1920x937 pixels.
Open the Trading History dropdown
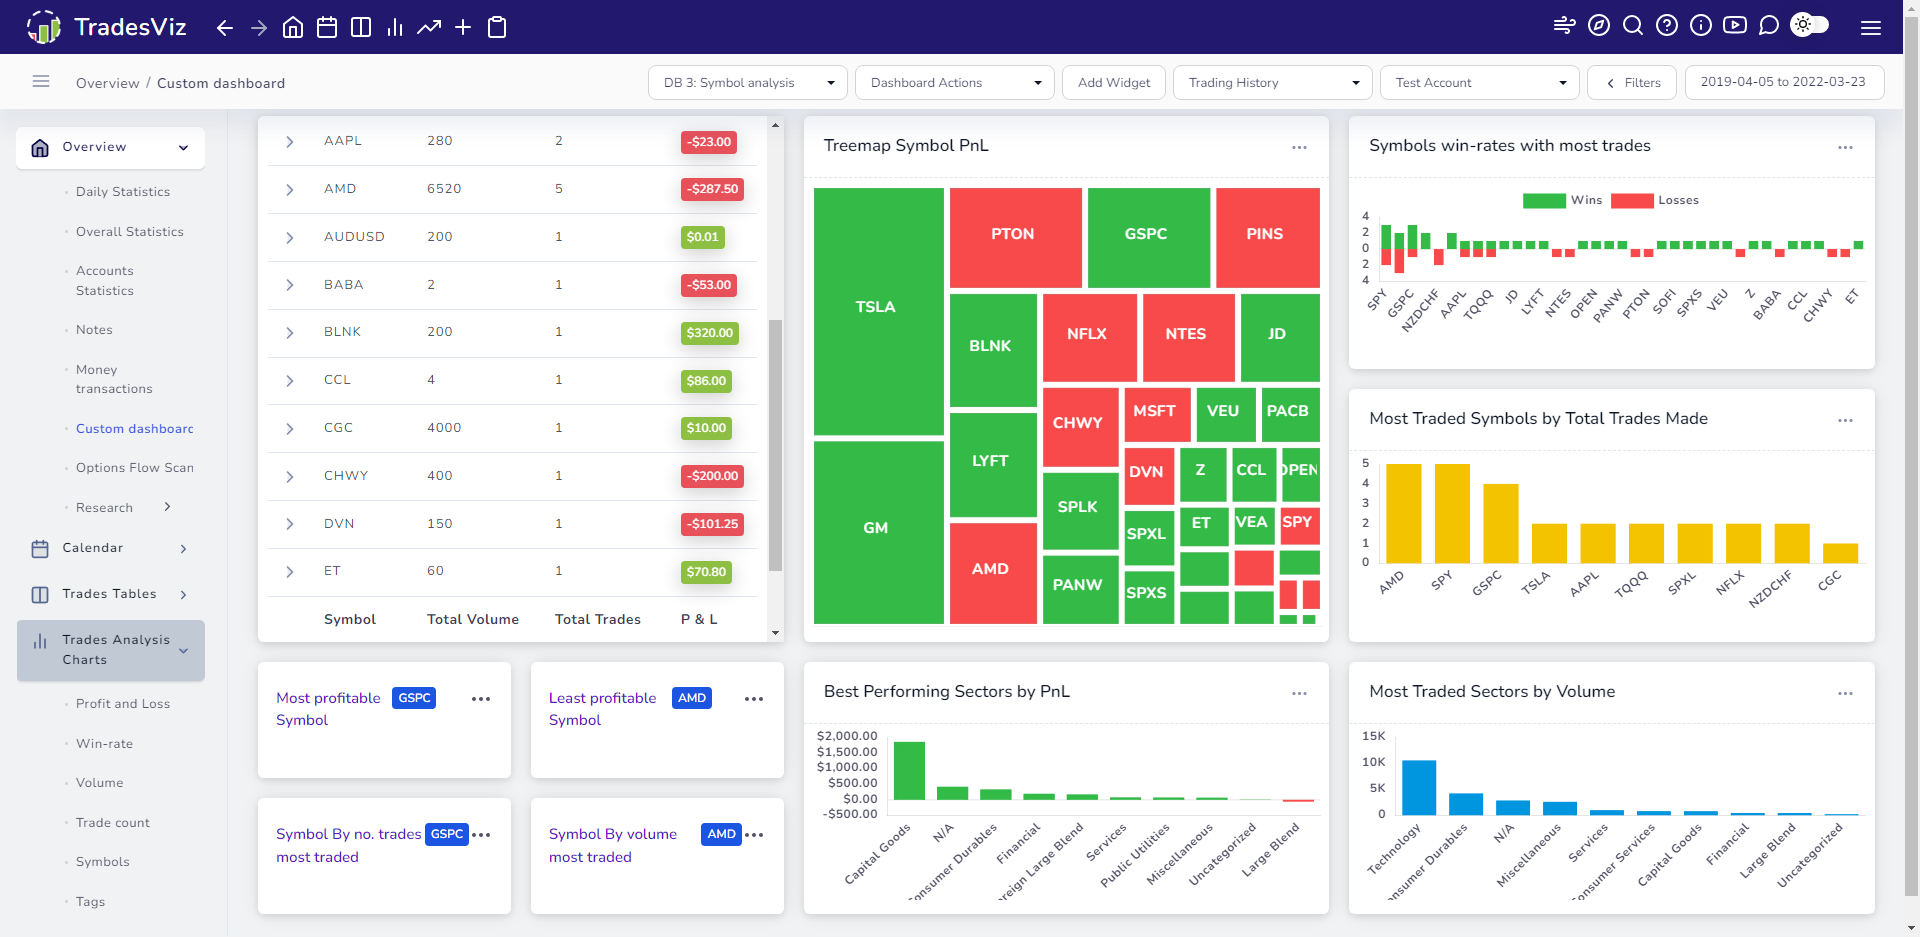[1273, 83]
